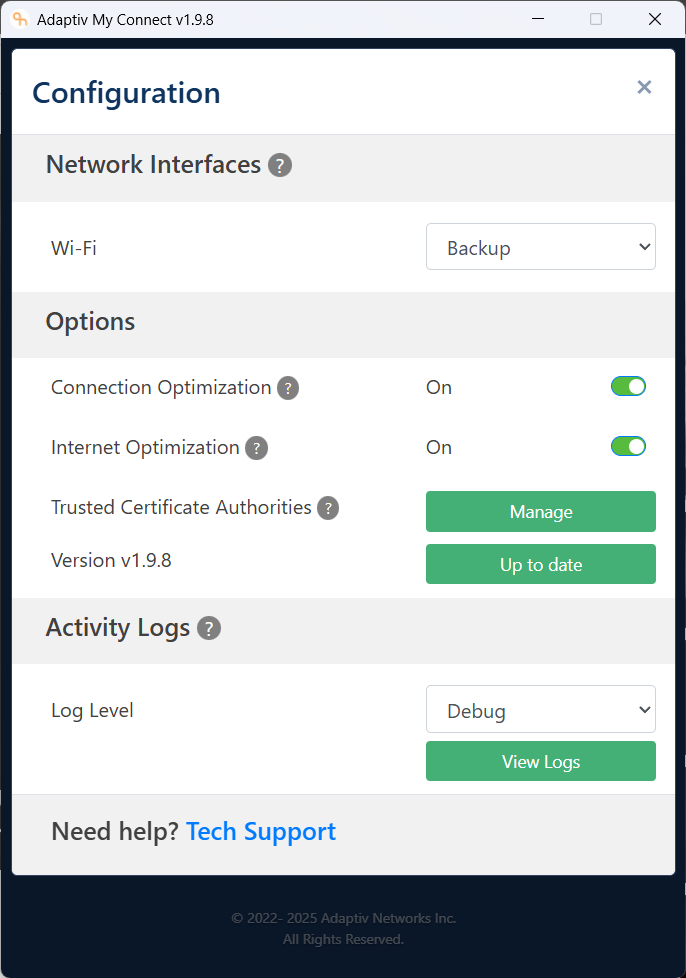Viewport: 686px width, 978px height.
Task: Click the Adaptiv app logo in title bar
Action: pos(20,19)
